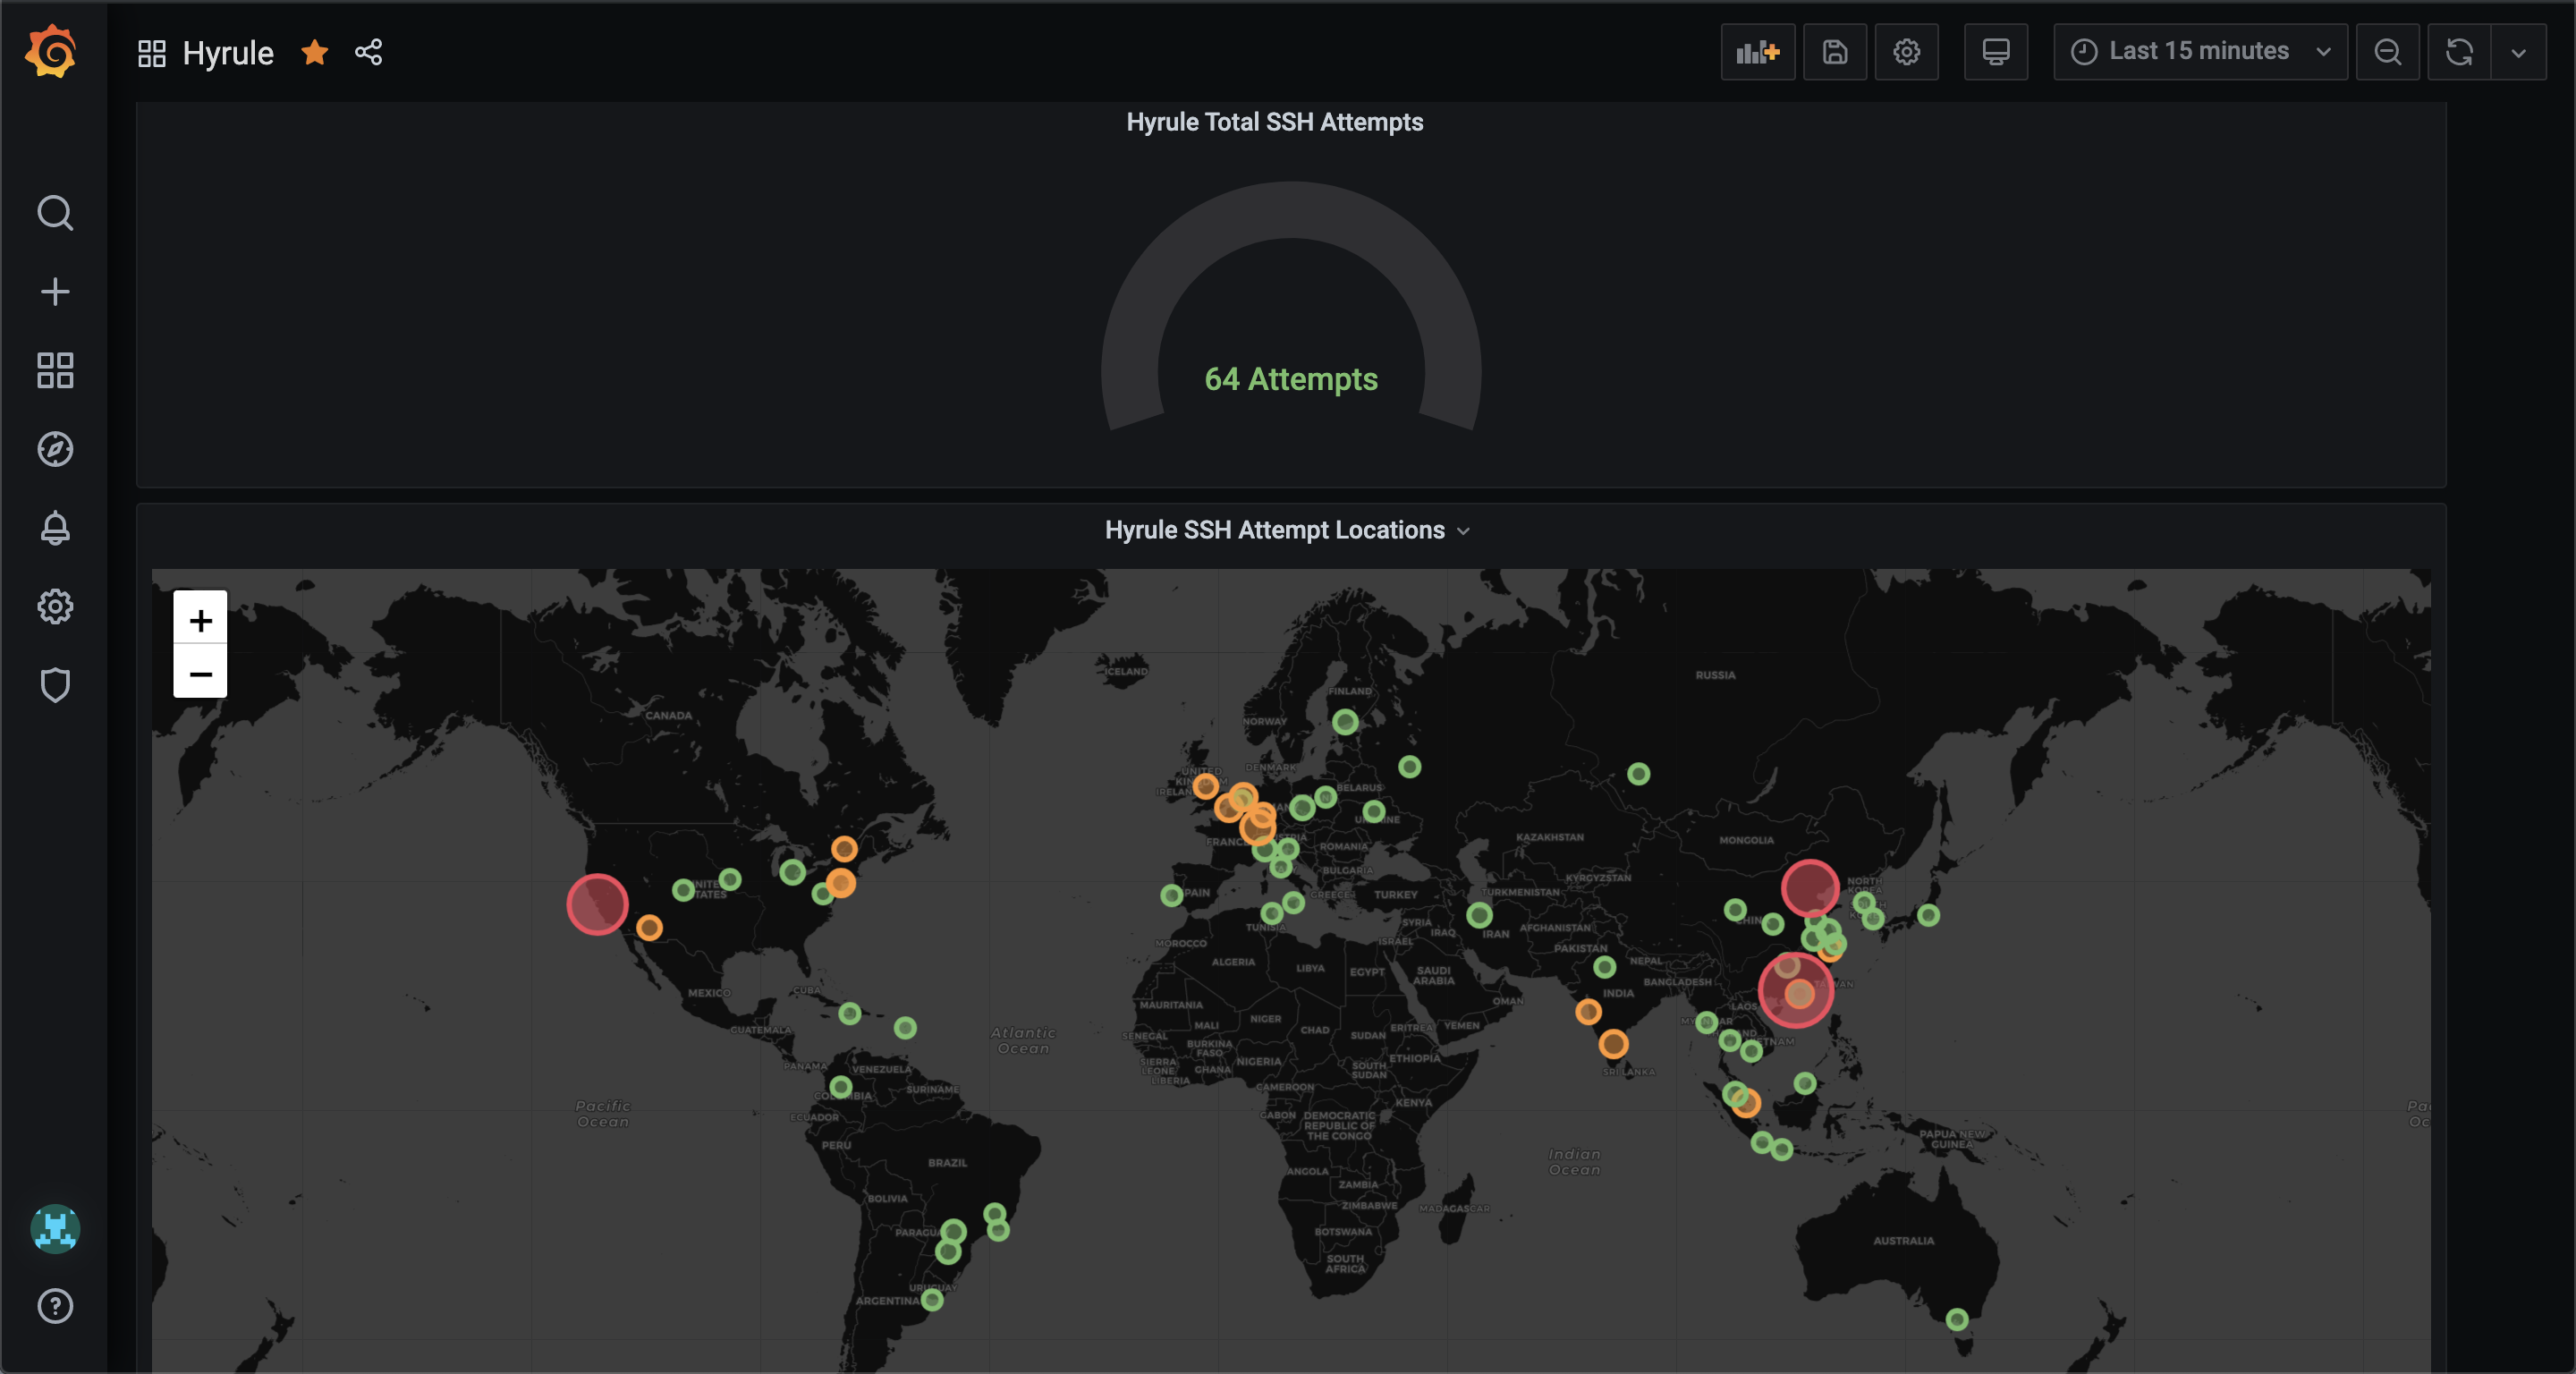The width and height of the screenshot is (2576, 1374).
Task: Open the Configuration gear in sidebar
Action: pyautogui.click(x=55, y=606)
